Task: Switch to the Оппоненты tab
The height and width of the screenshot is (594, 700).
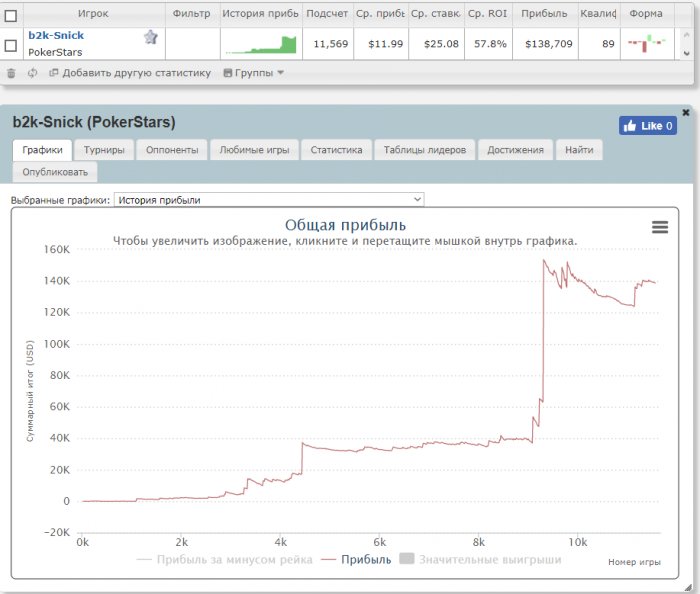Action: click(172, 150)
